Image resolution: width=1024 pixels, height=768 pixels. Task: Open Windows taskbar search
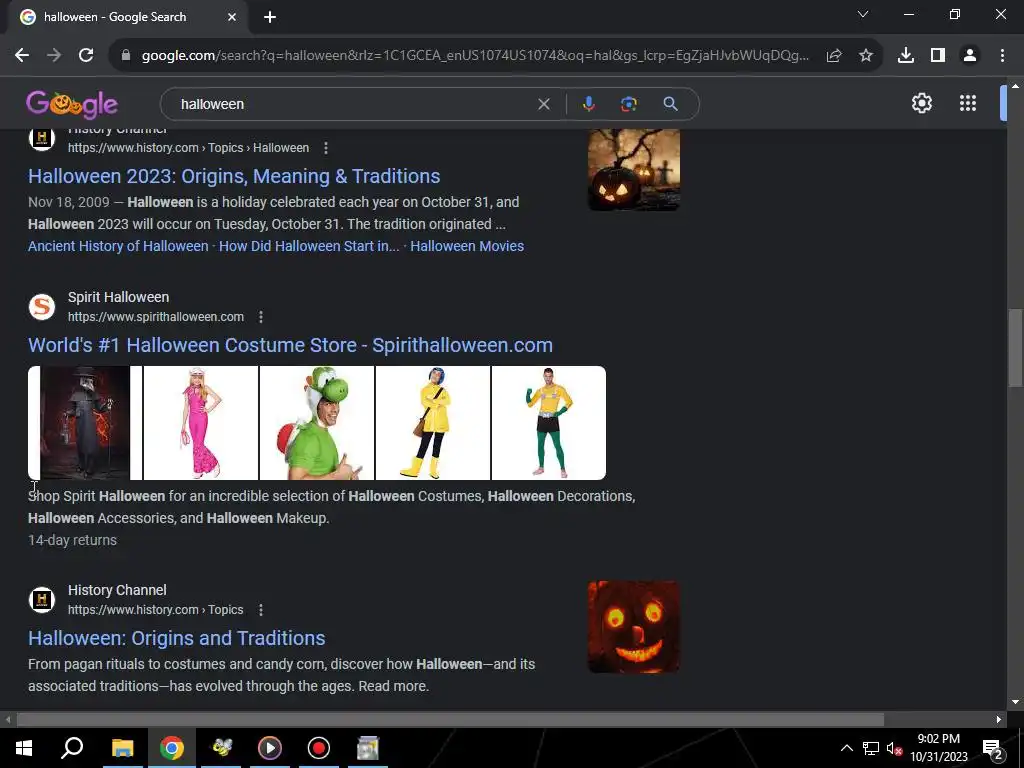tap(72, 748)
